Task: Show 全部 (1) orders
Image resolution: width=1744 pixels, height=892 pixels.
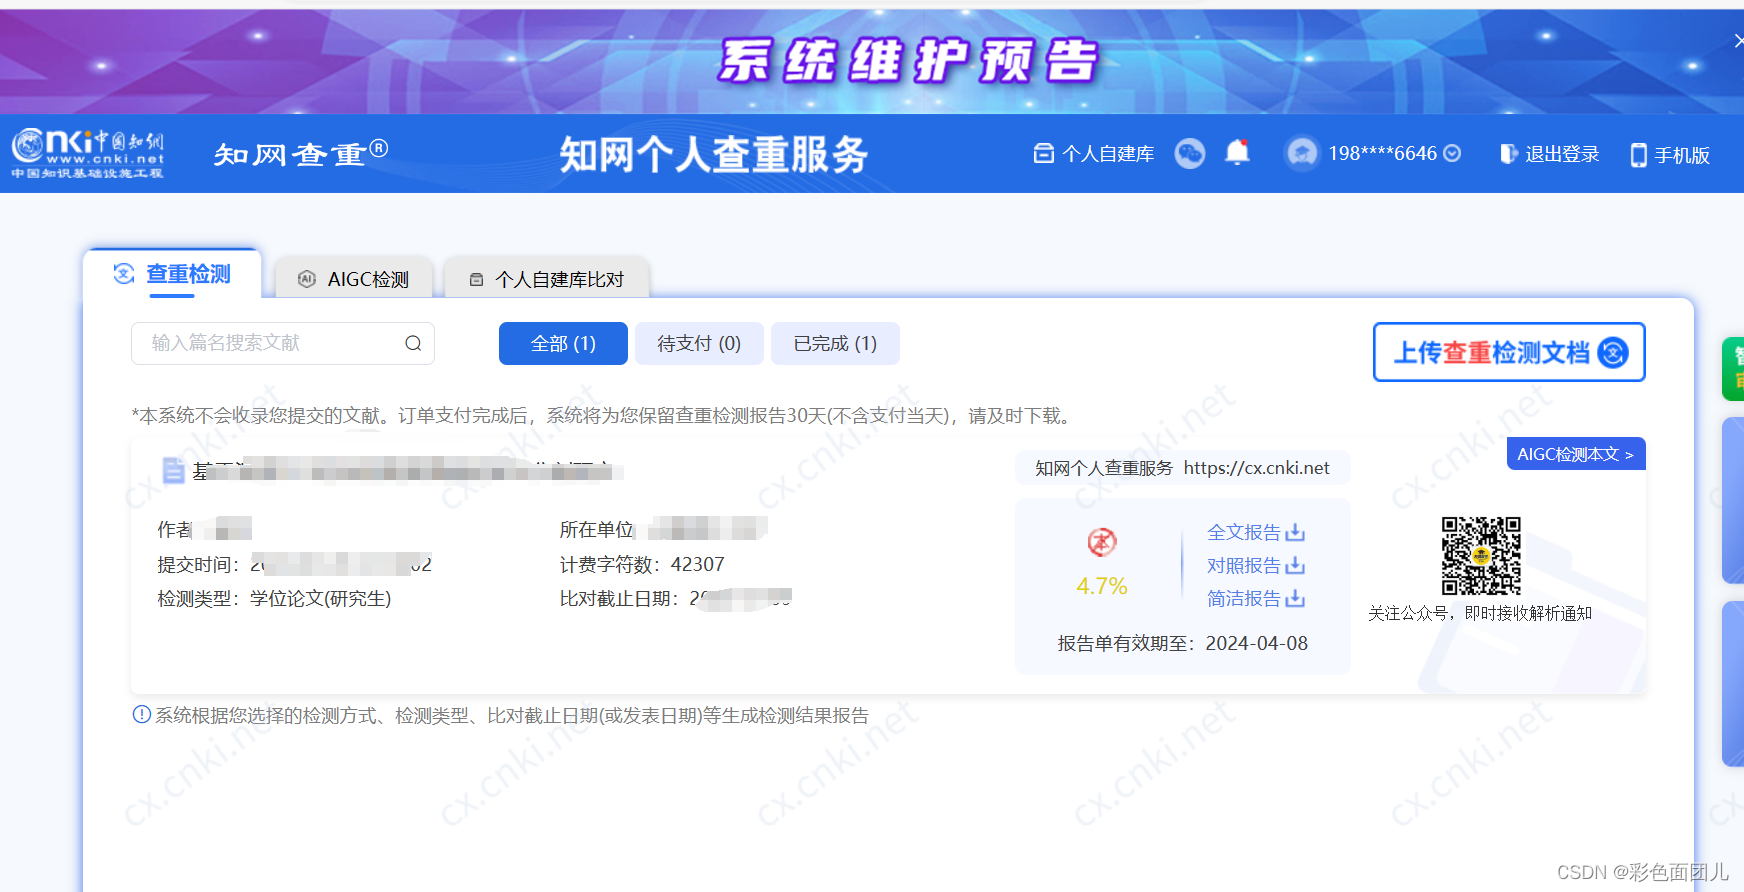Action: (x=563, y=343)
